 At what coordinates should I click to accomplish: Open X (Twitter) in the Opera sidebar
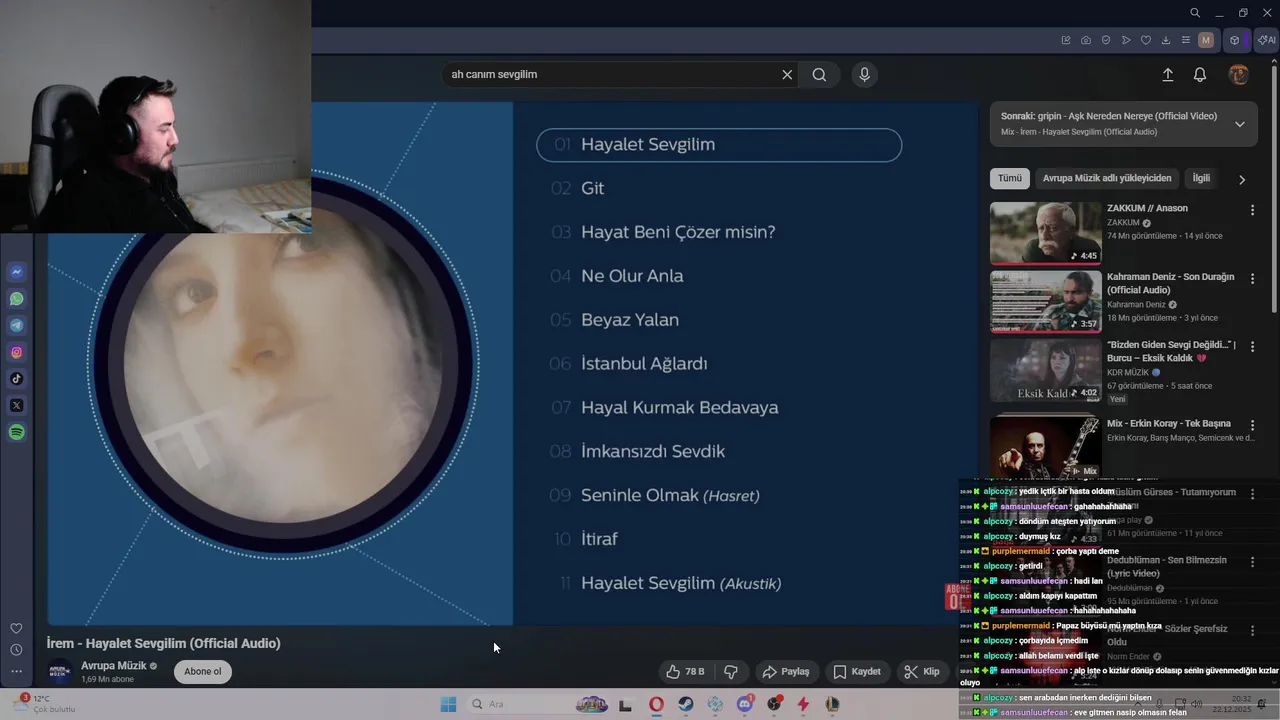pyautogui.click(x=17, y=405)
